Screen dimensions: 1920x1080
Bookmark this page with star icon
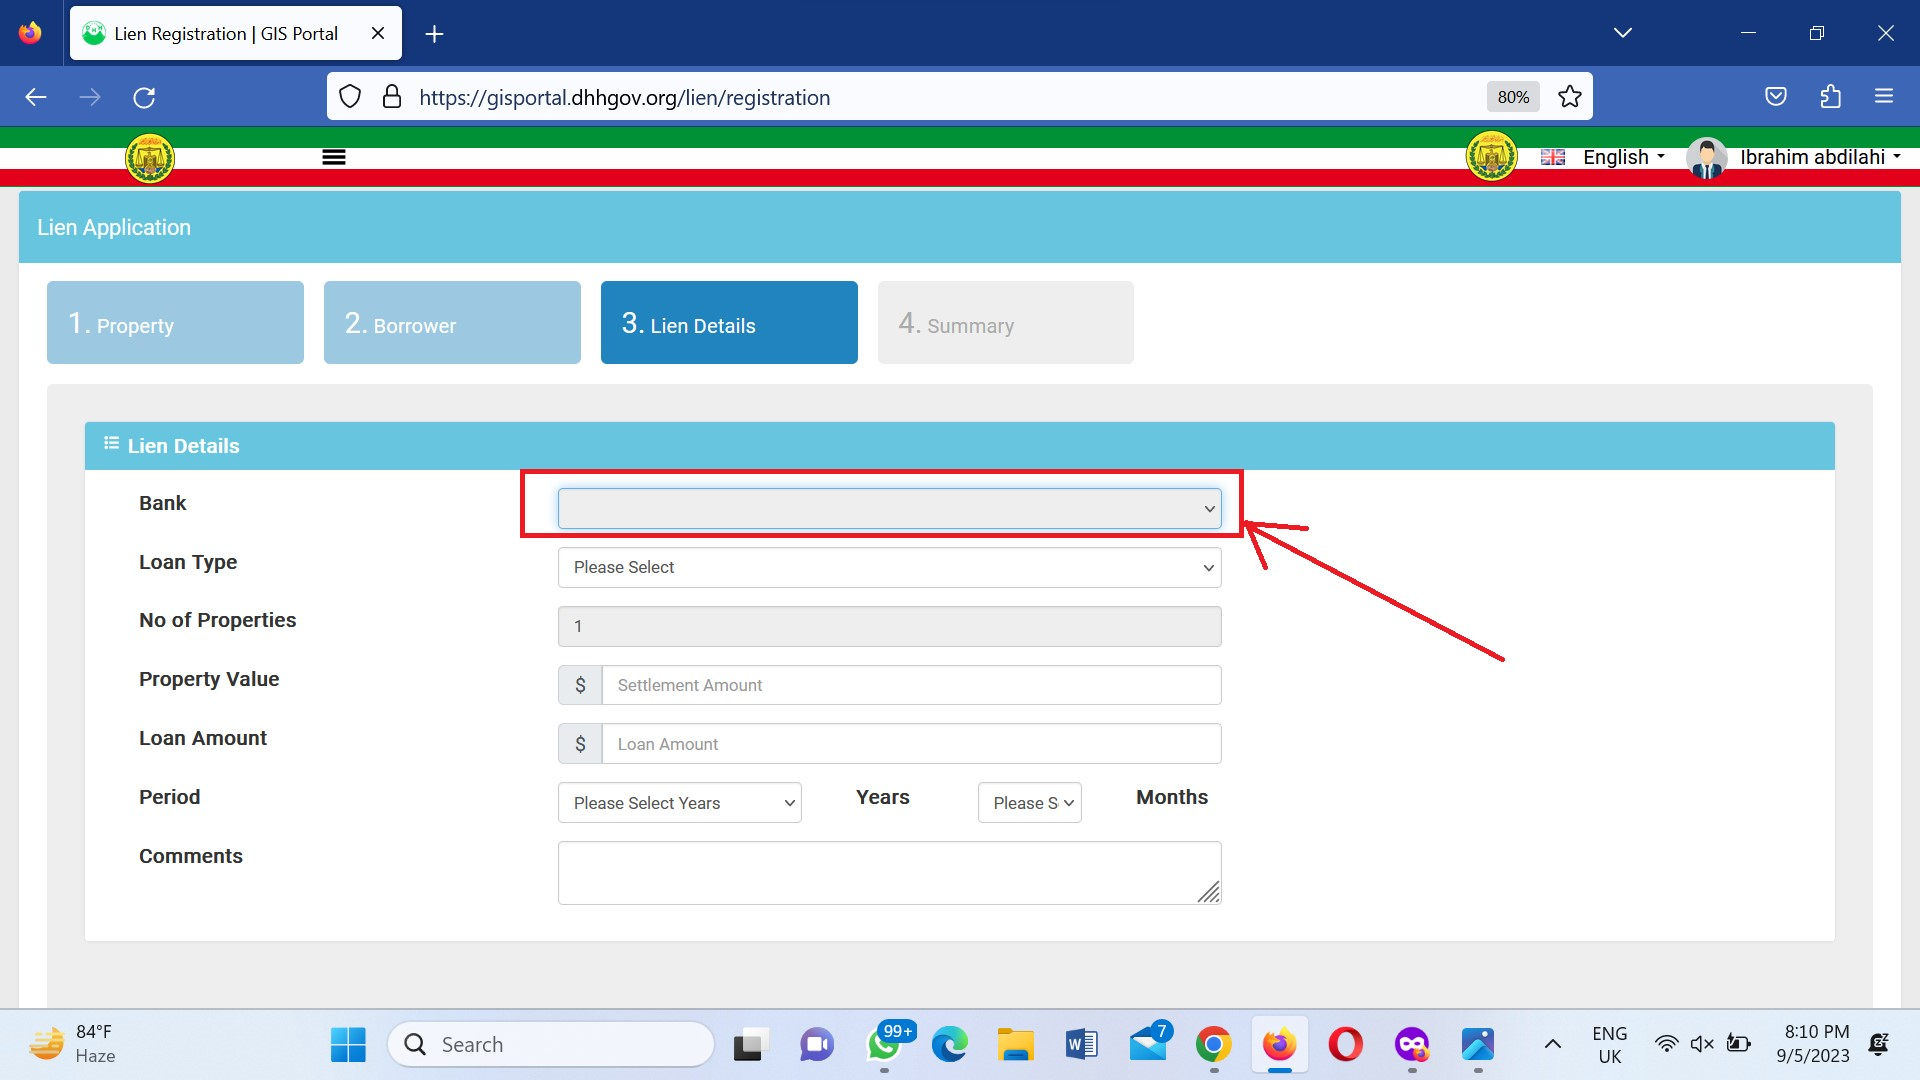coord(1570,97)
